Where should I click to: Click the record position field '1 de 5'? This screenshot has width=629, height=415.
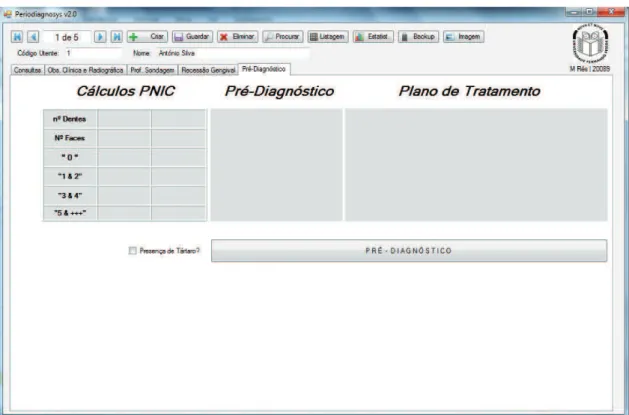coord(67,37)
